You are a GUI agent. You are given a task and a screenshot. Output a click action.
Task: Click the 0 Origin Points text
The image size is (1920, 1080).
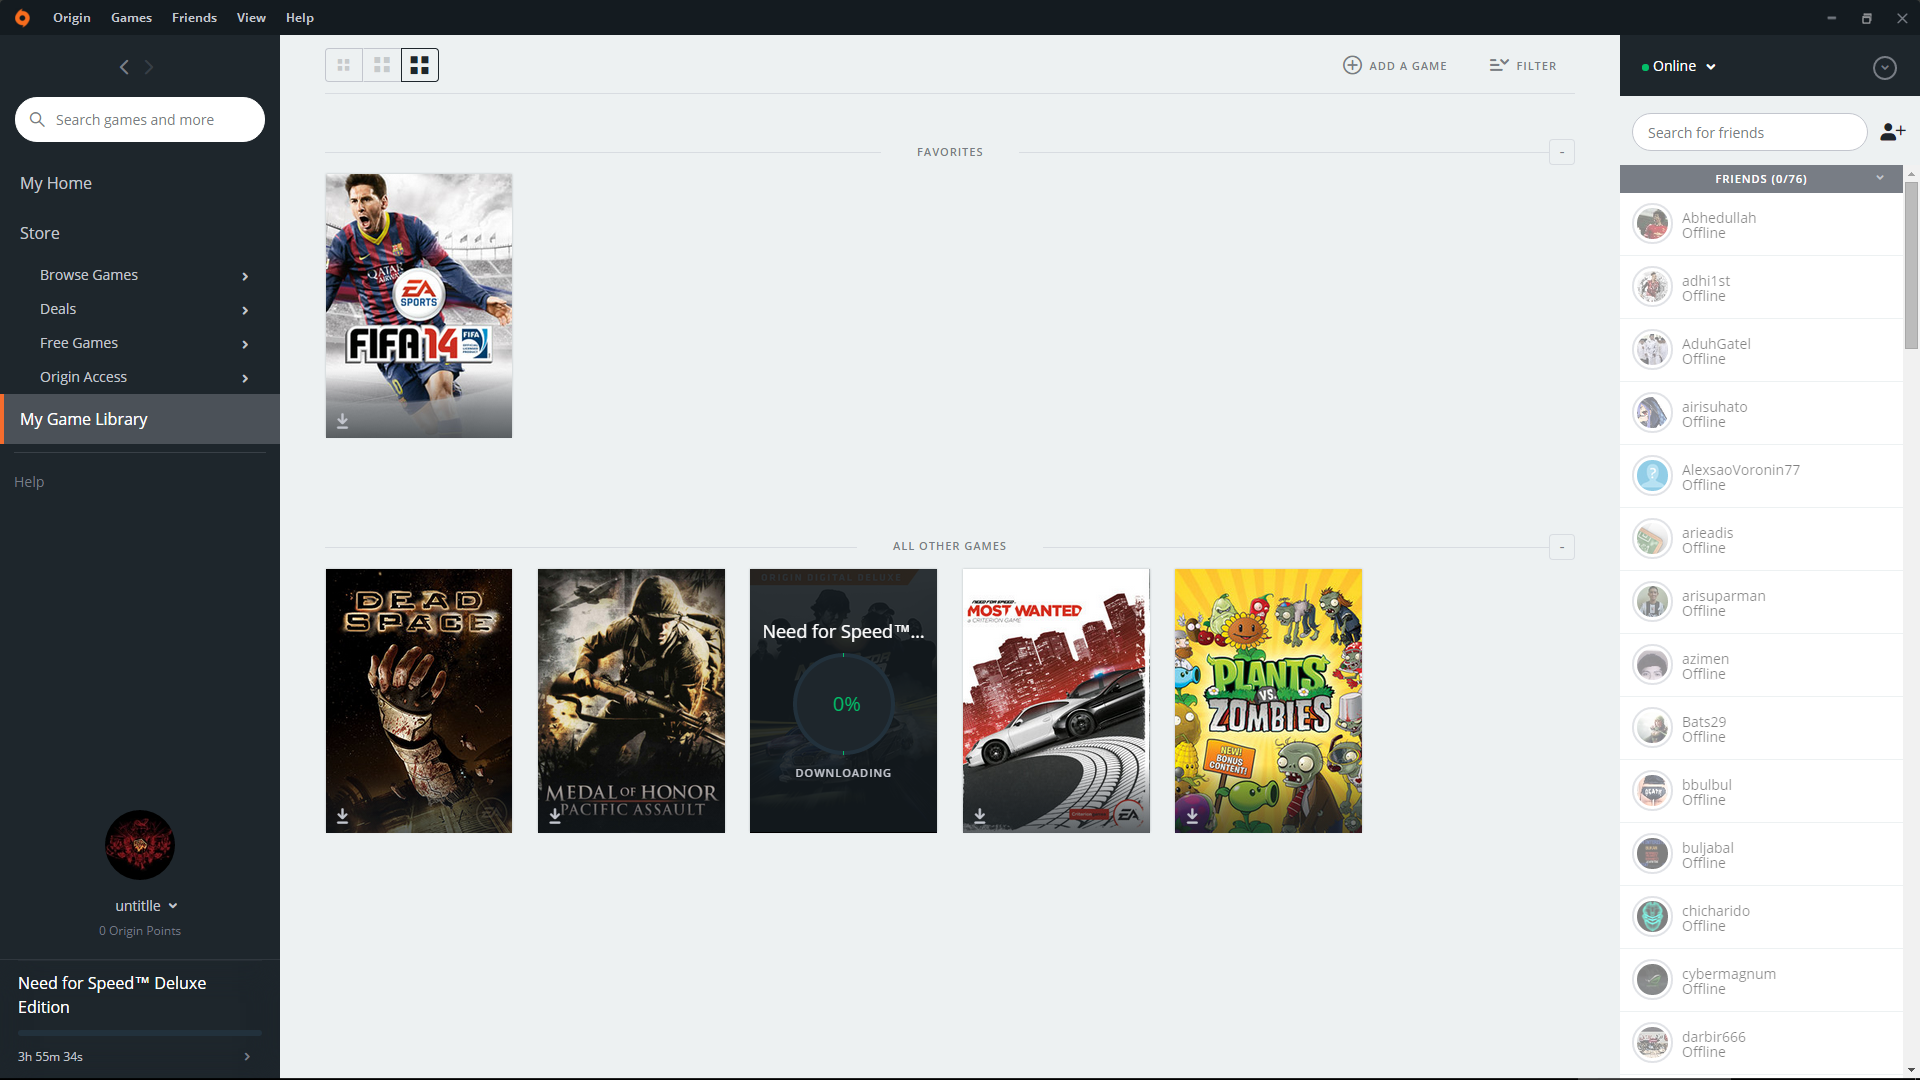coord(140,931)
